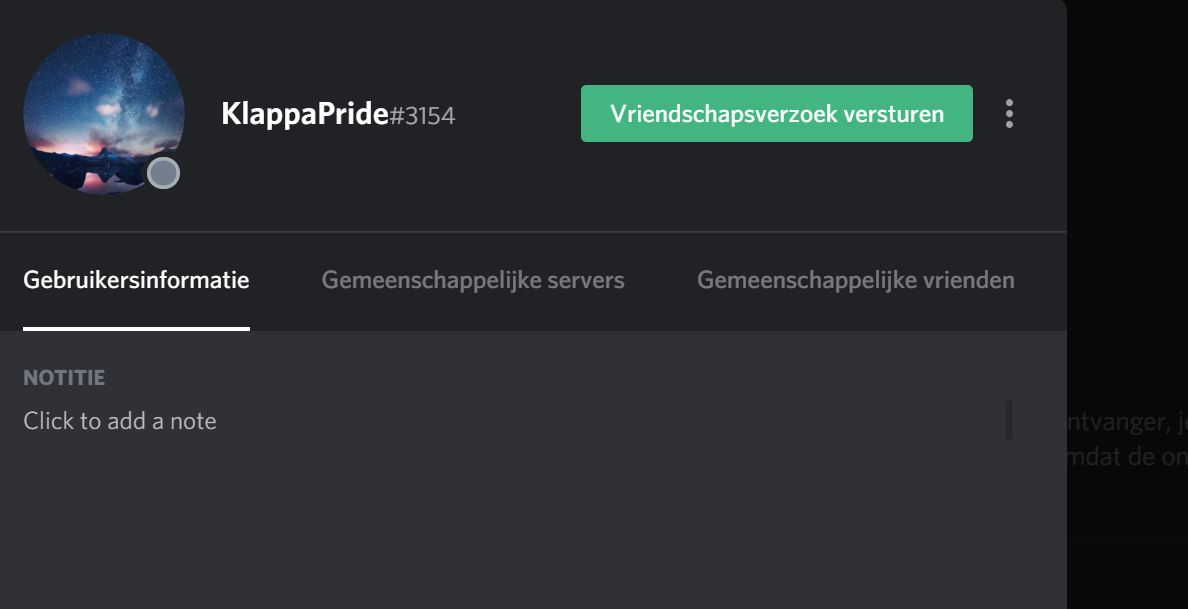Click the NOTITIE section heading
Viewport: 1188px width, 609px height.
(64, 377)
